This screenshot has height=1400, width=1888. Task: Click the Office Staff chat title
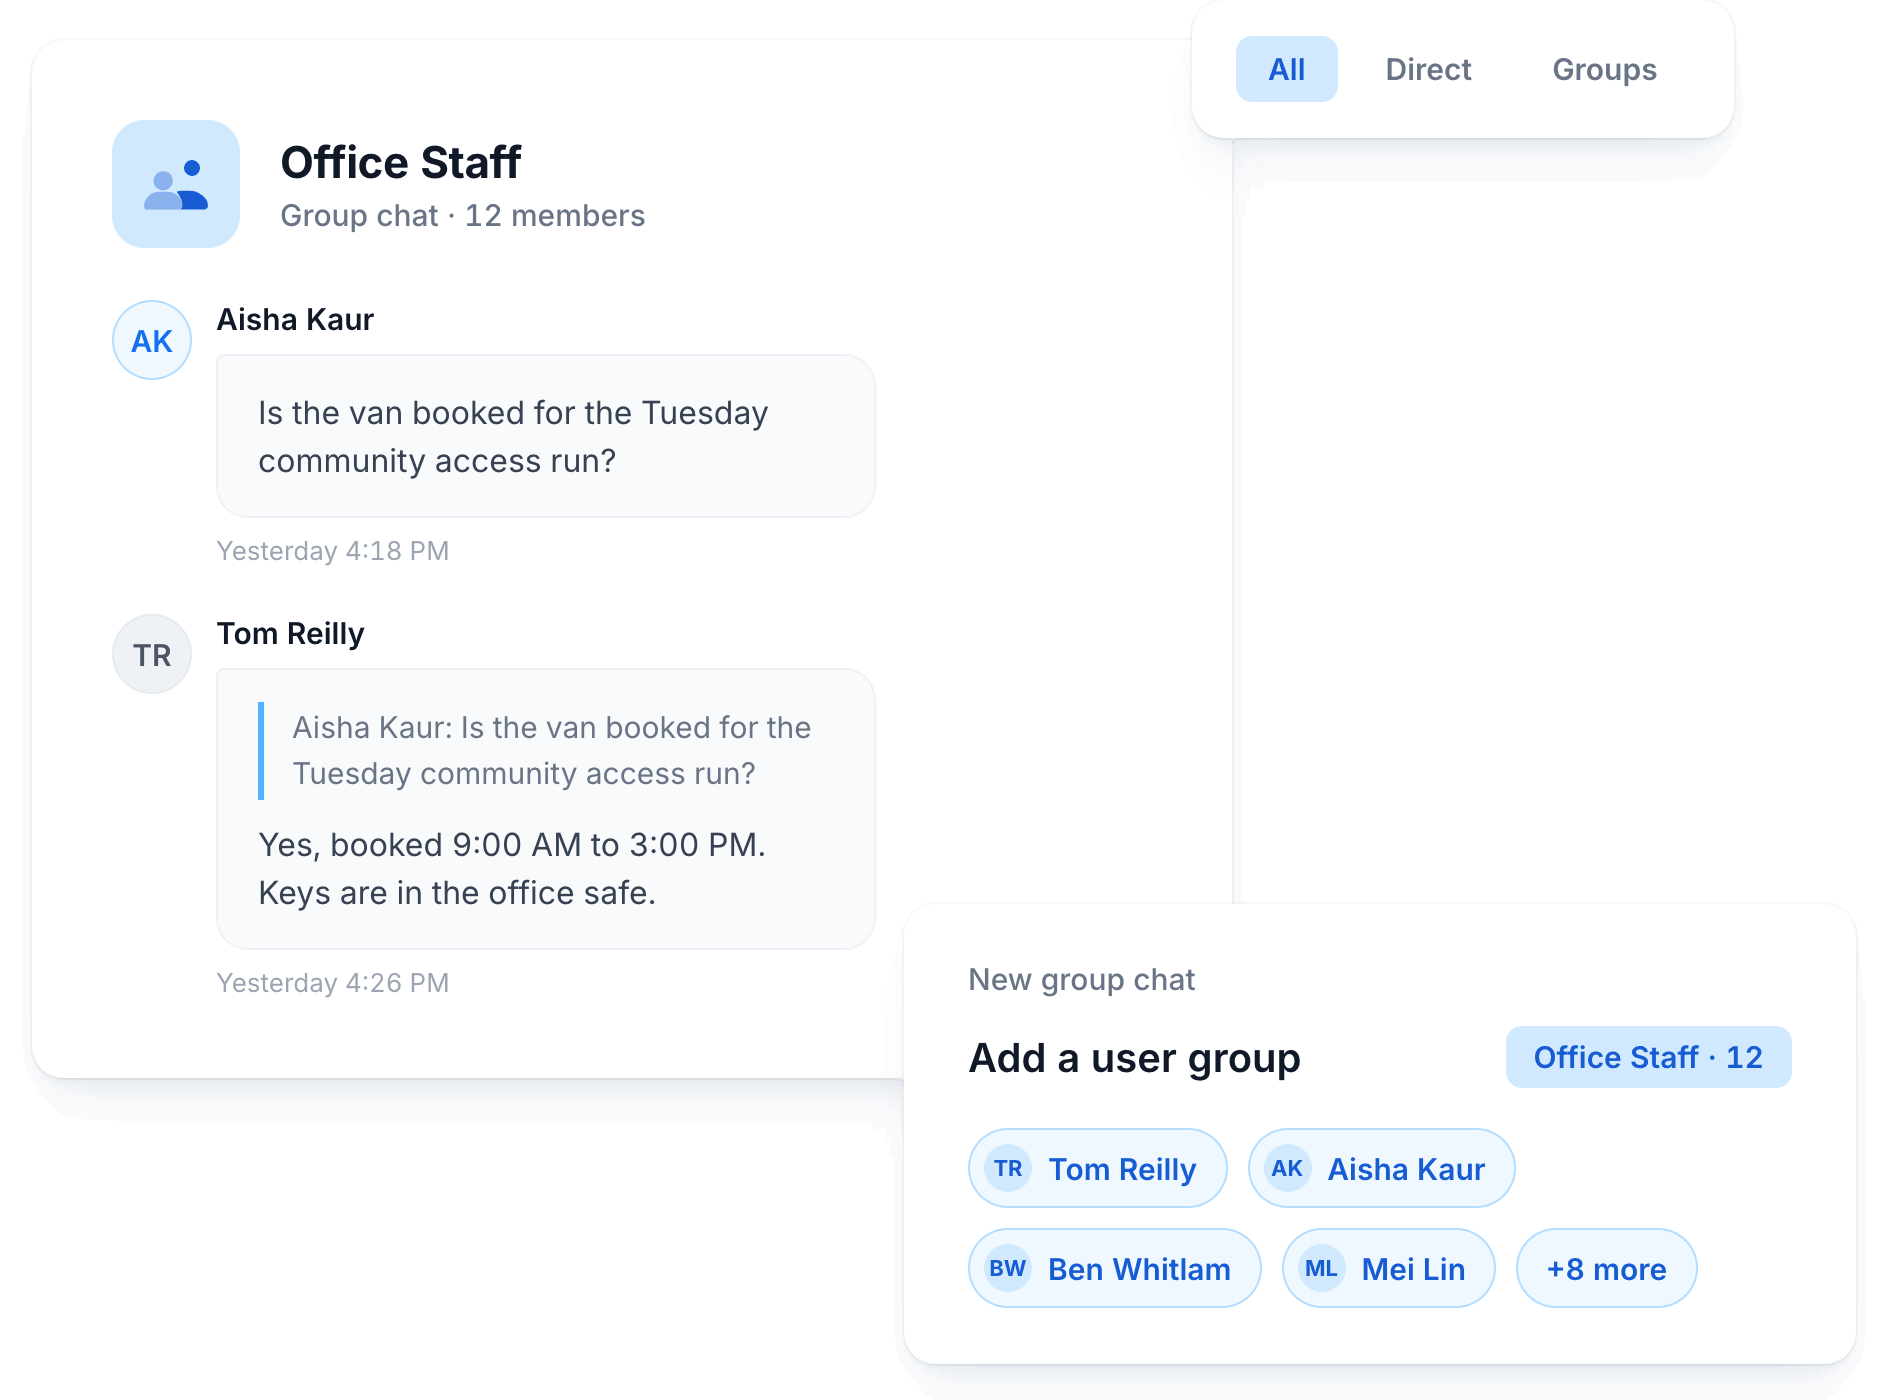[x=401, y=162]
